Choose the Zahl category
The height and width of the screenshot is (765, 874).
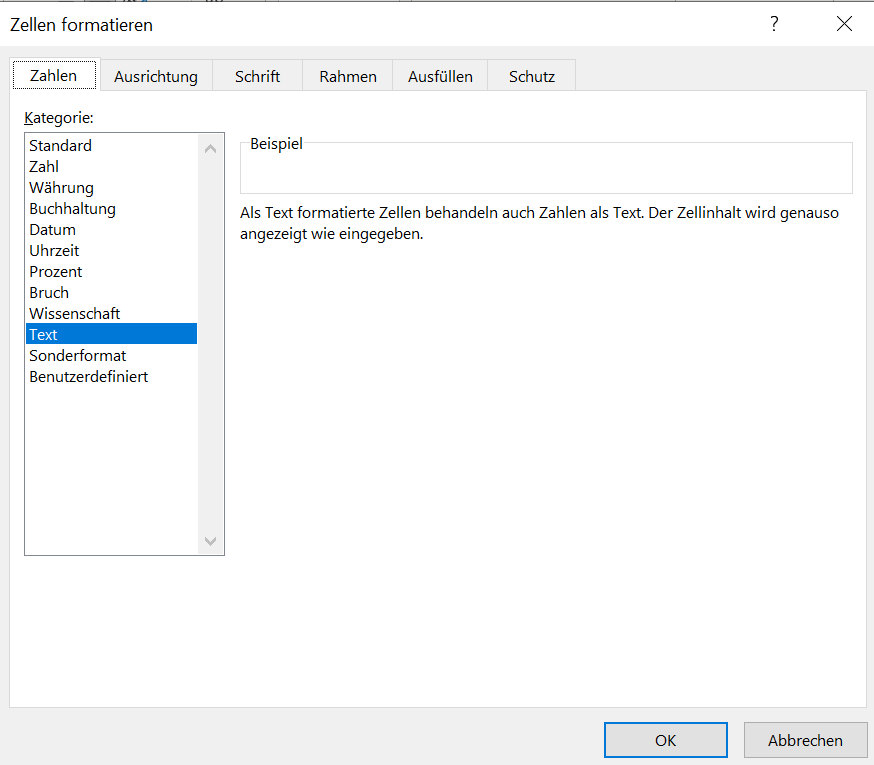[x=44, y=167]
